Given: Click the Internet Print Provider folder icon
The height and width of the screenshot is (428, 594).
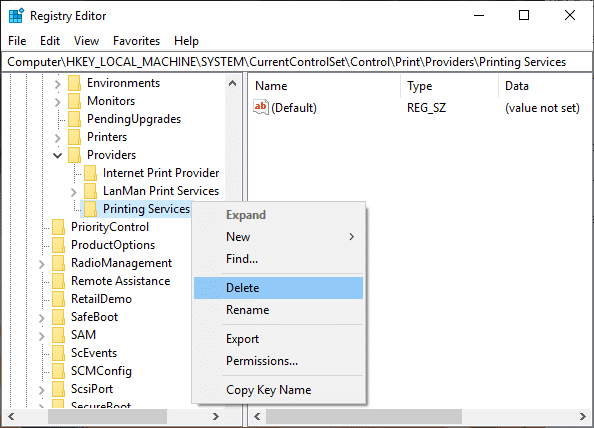Looking at the screenshot, I should point(91,173).
